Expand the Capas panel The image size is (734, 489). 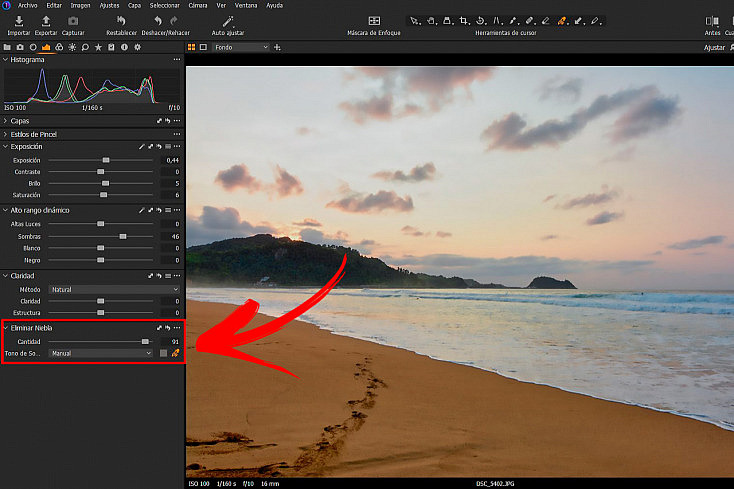[5, 121]
